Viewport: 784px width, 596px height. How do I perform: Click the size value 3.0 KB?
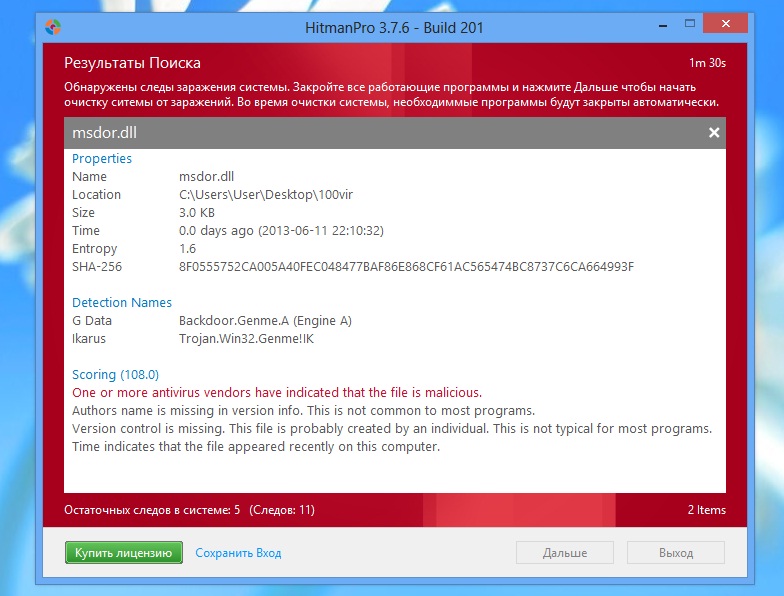click(197, 212)
